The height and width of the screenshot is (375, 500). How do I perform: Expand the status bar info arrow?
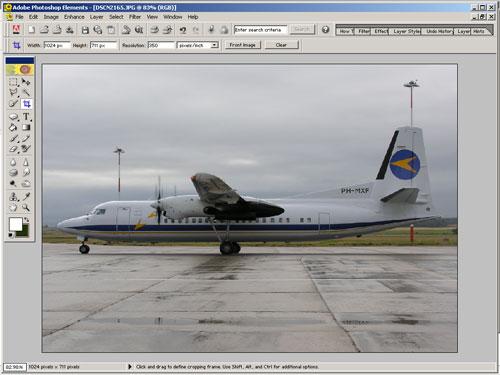coord(130,367)
